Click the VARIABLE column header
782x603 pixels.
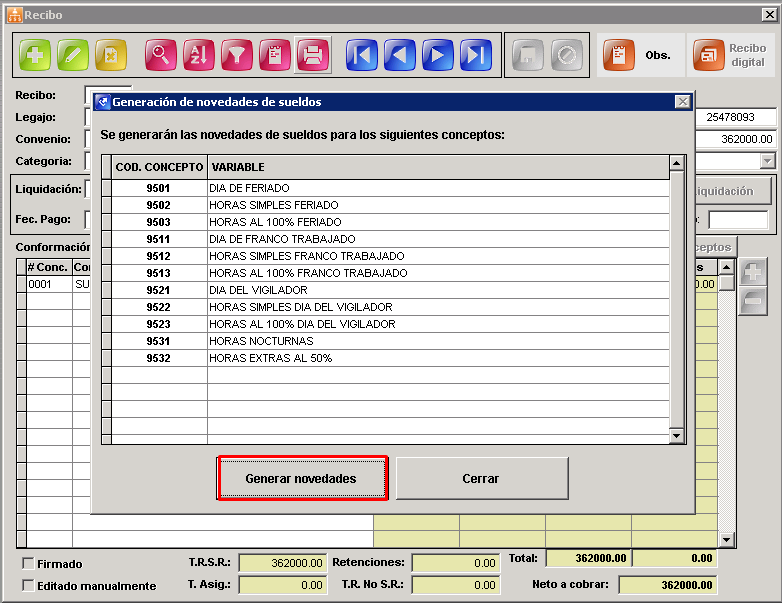tap(438, 167)
